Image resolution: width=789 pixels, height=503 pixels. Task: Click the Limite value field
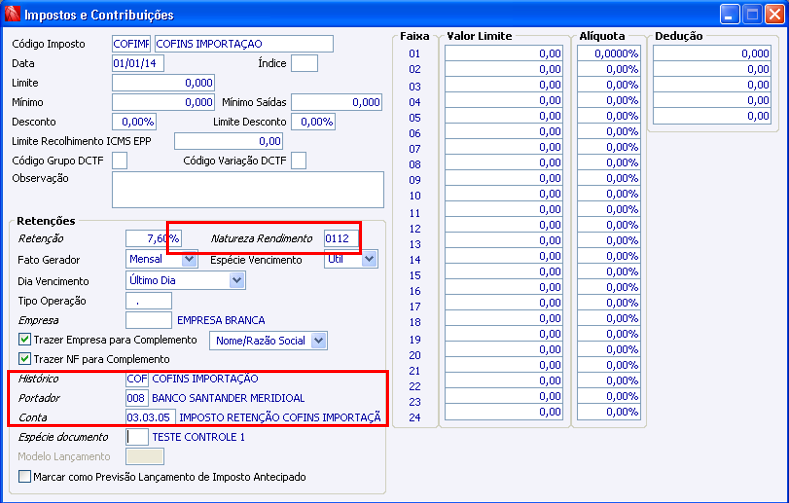click(x=164, y=83)
